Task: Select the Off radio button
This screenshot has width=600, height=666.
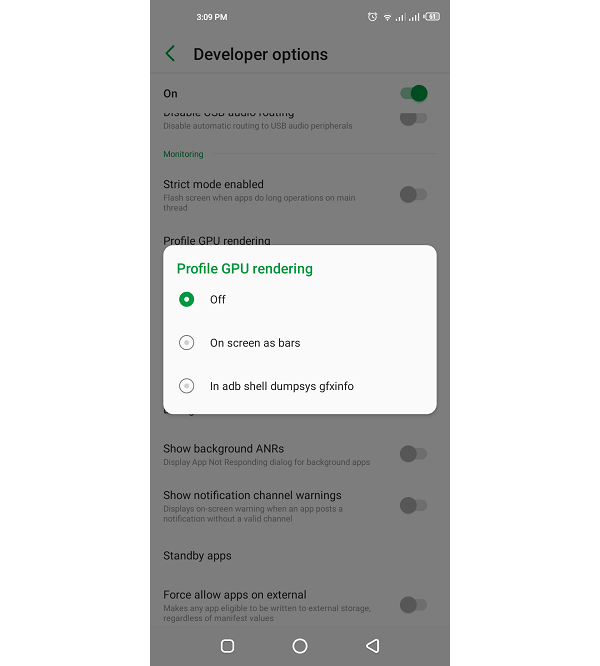Action: pyautogui.click(x=186, y=299)
